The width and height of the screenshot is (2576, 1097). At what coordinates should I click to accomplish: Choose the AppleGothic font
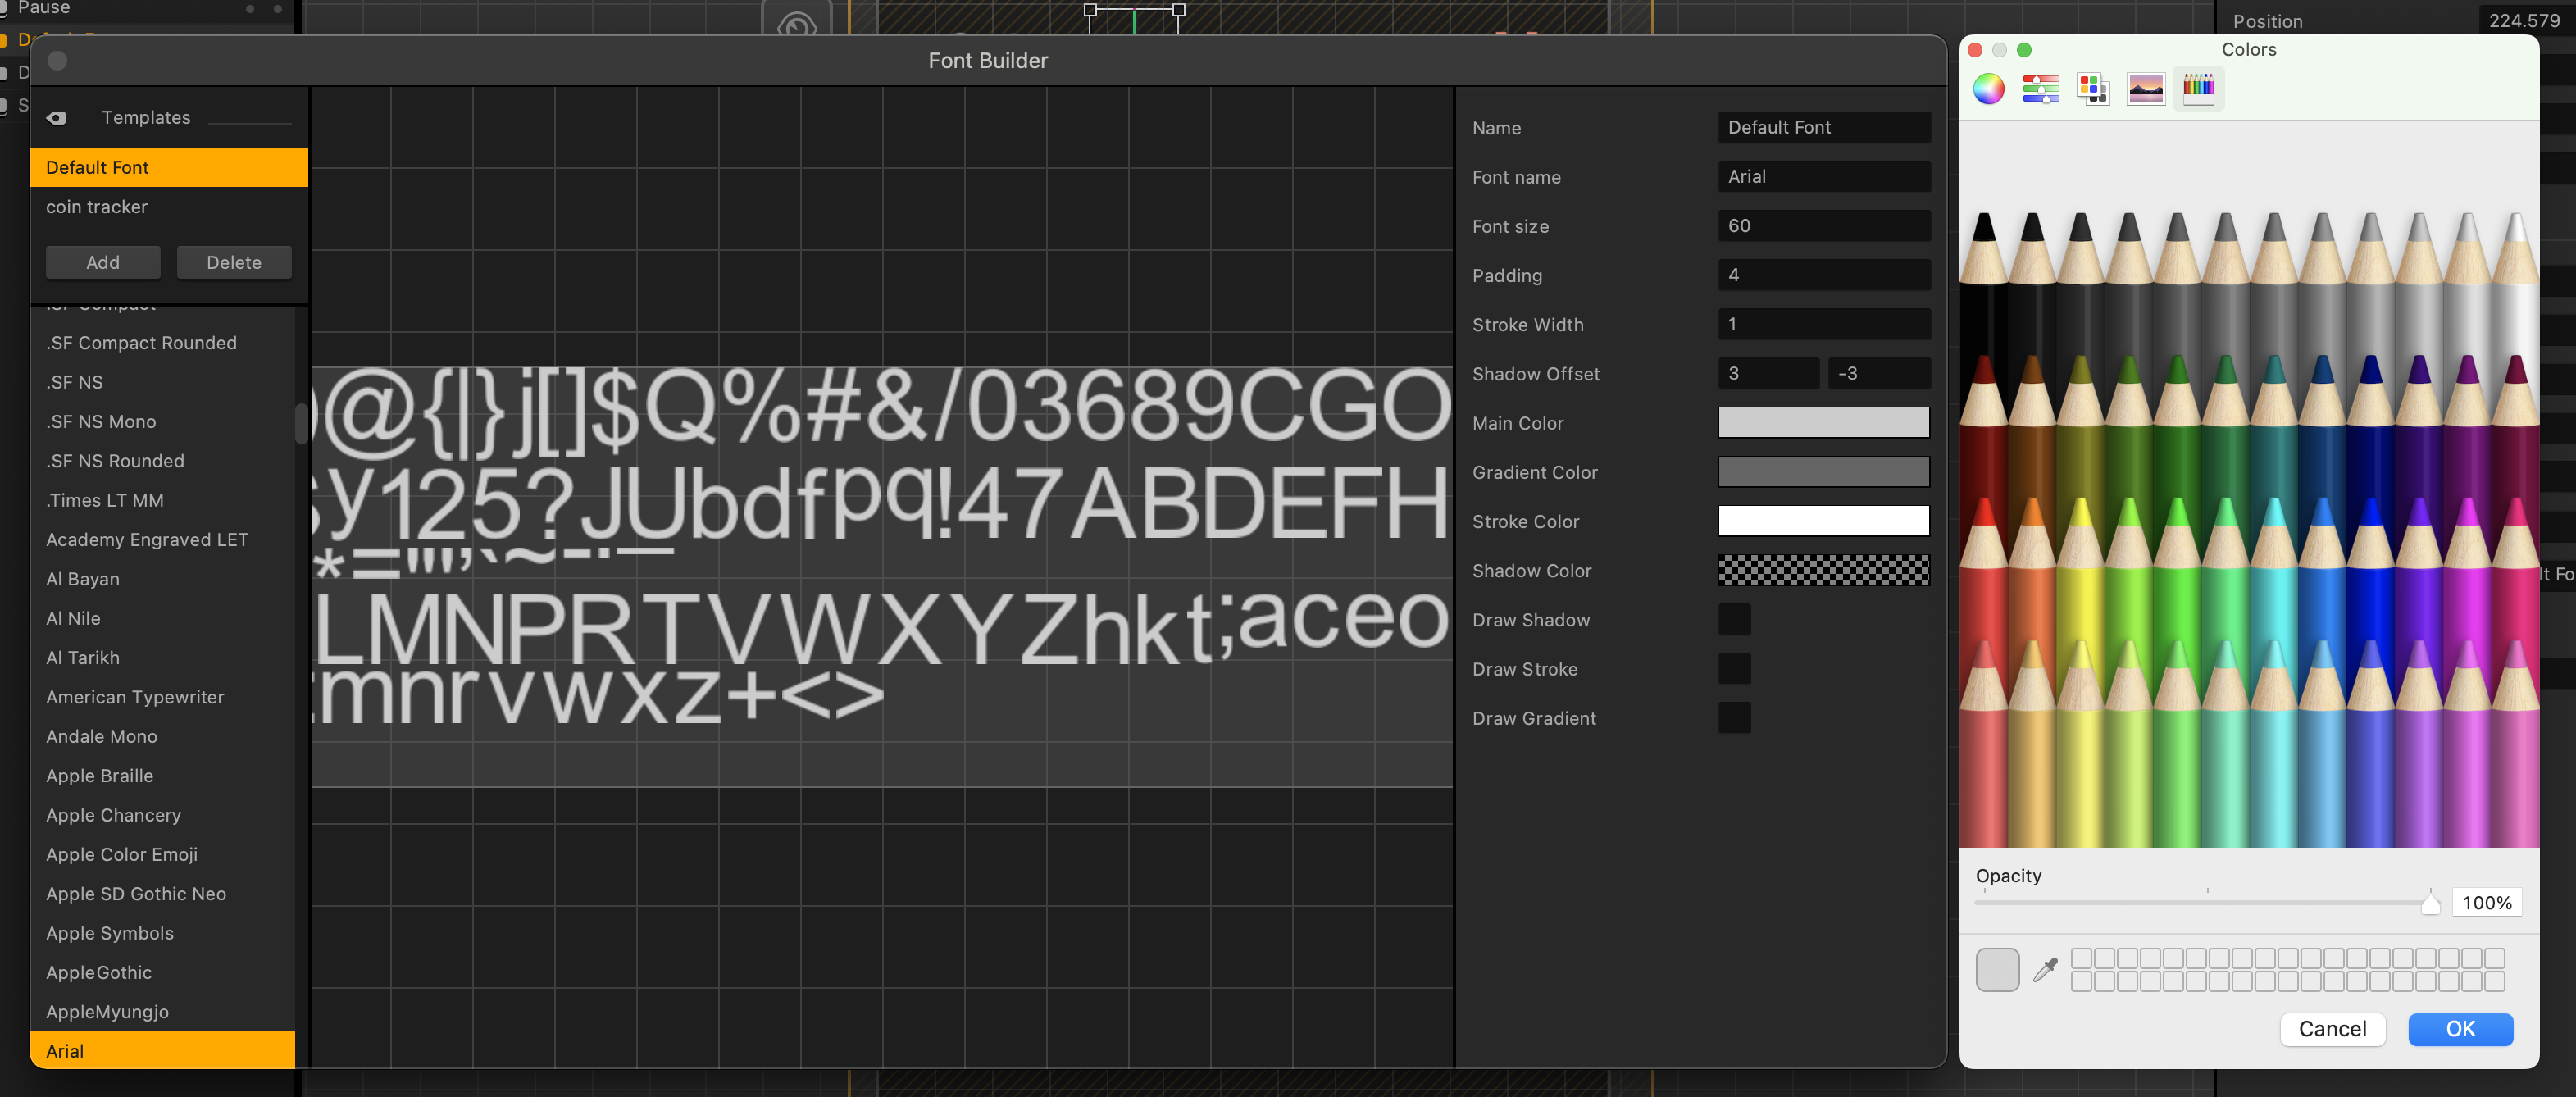pyautogui.click(x=162, y=973)
